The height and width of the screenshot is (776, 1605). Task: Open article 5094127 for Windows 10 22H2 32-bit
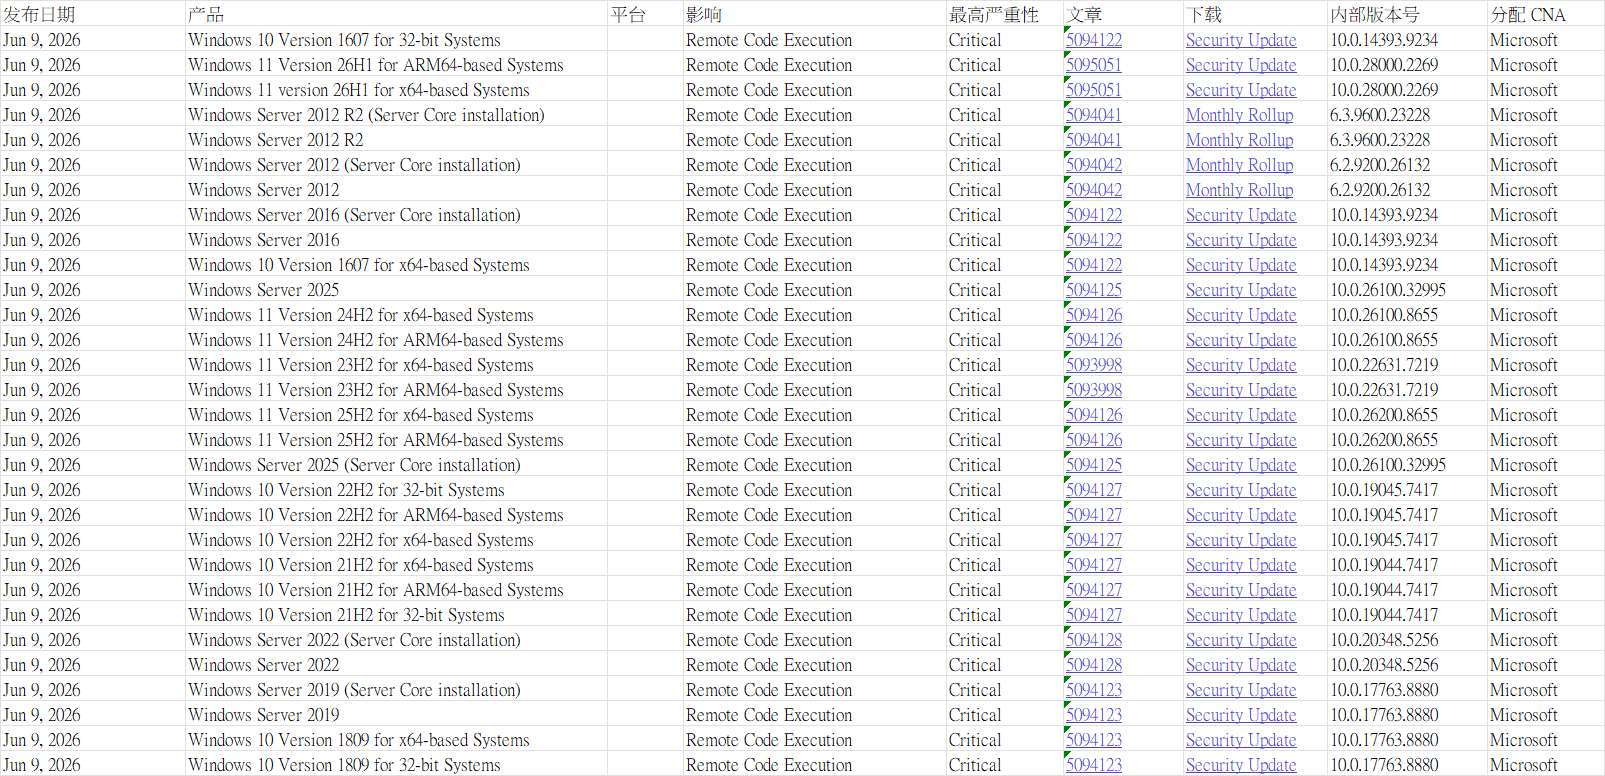pyautogui.click(x=1094, y=490)
